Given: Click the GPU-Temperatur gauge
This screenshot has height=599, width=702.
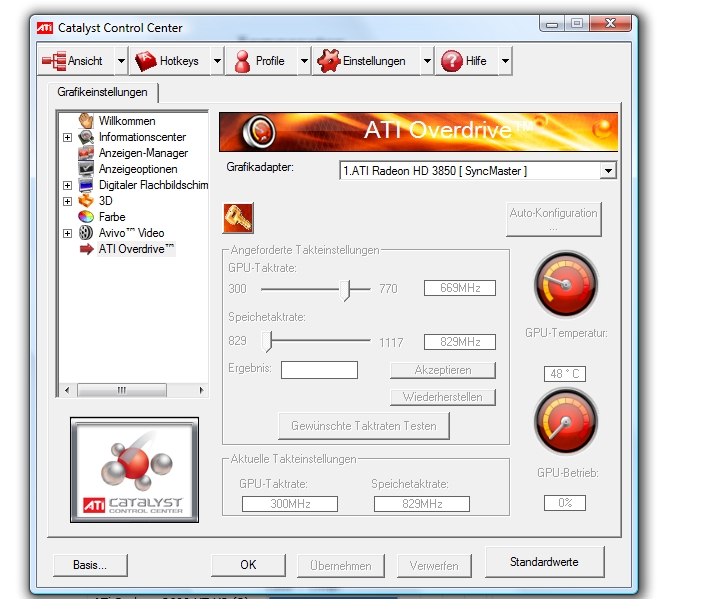Looking at the screenshot, I should pos(566,284).
